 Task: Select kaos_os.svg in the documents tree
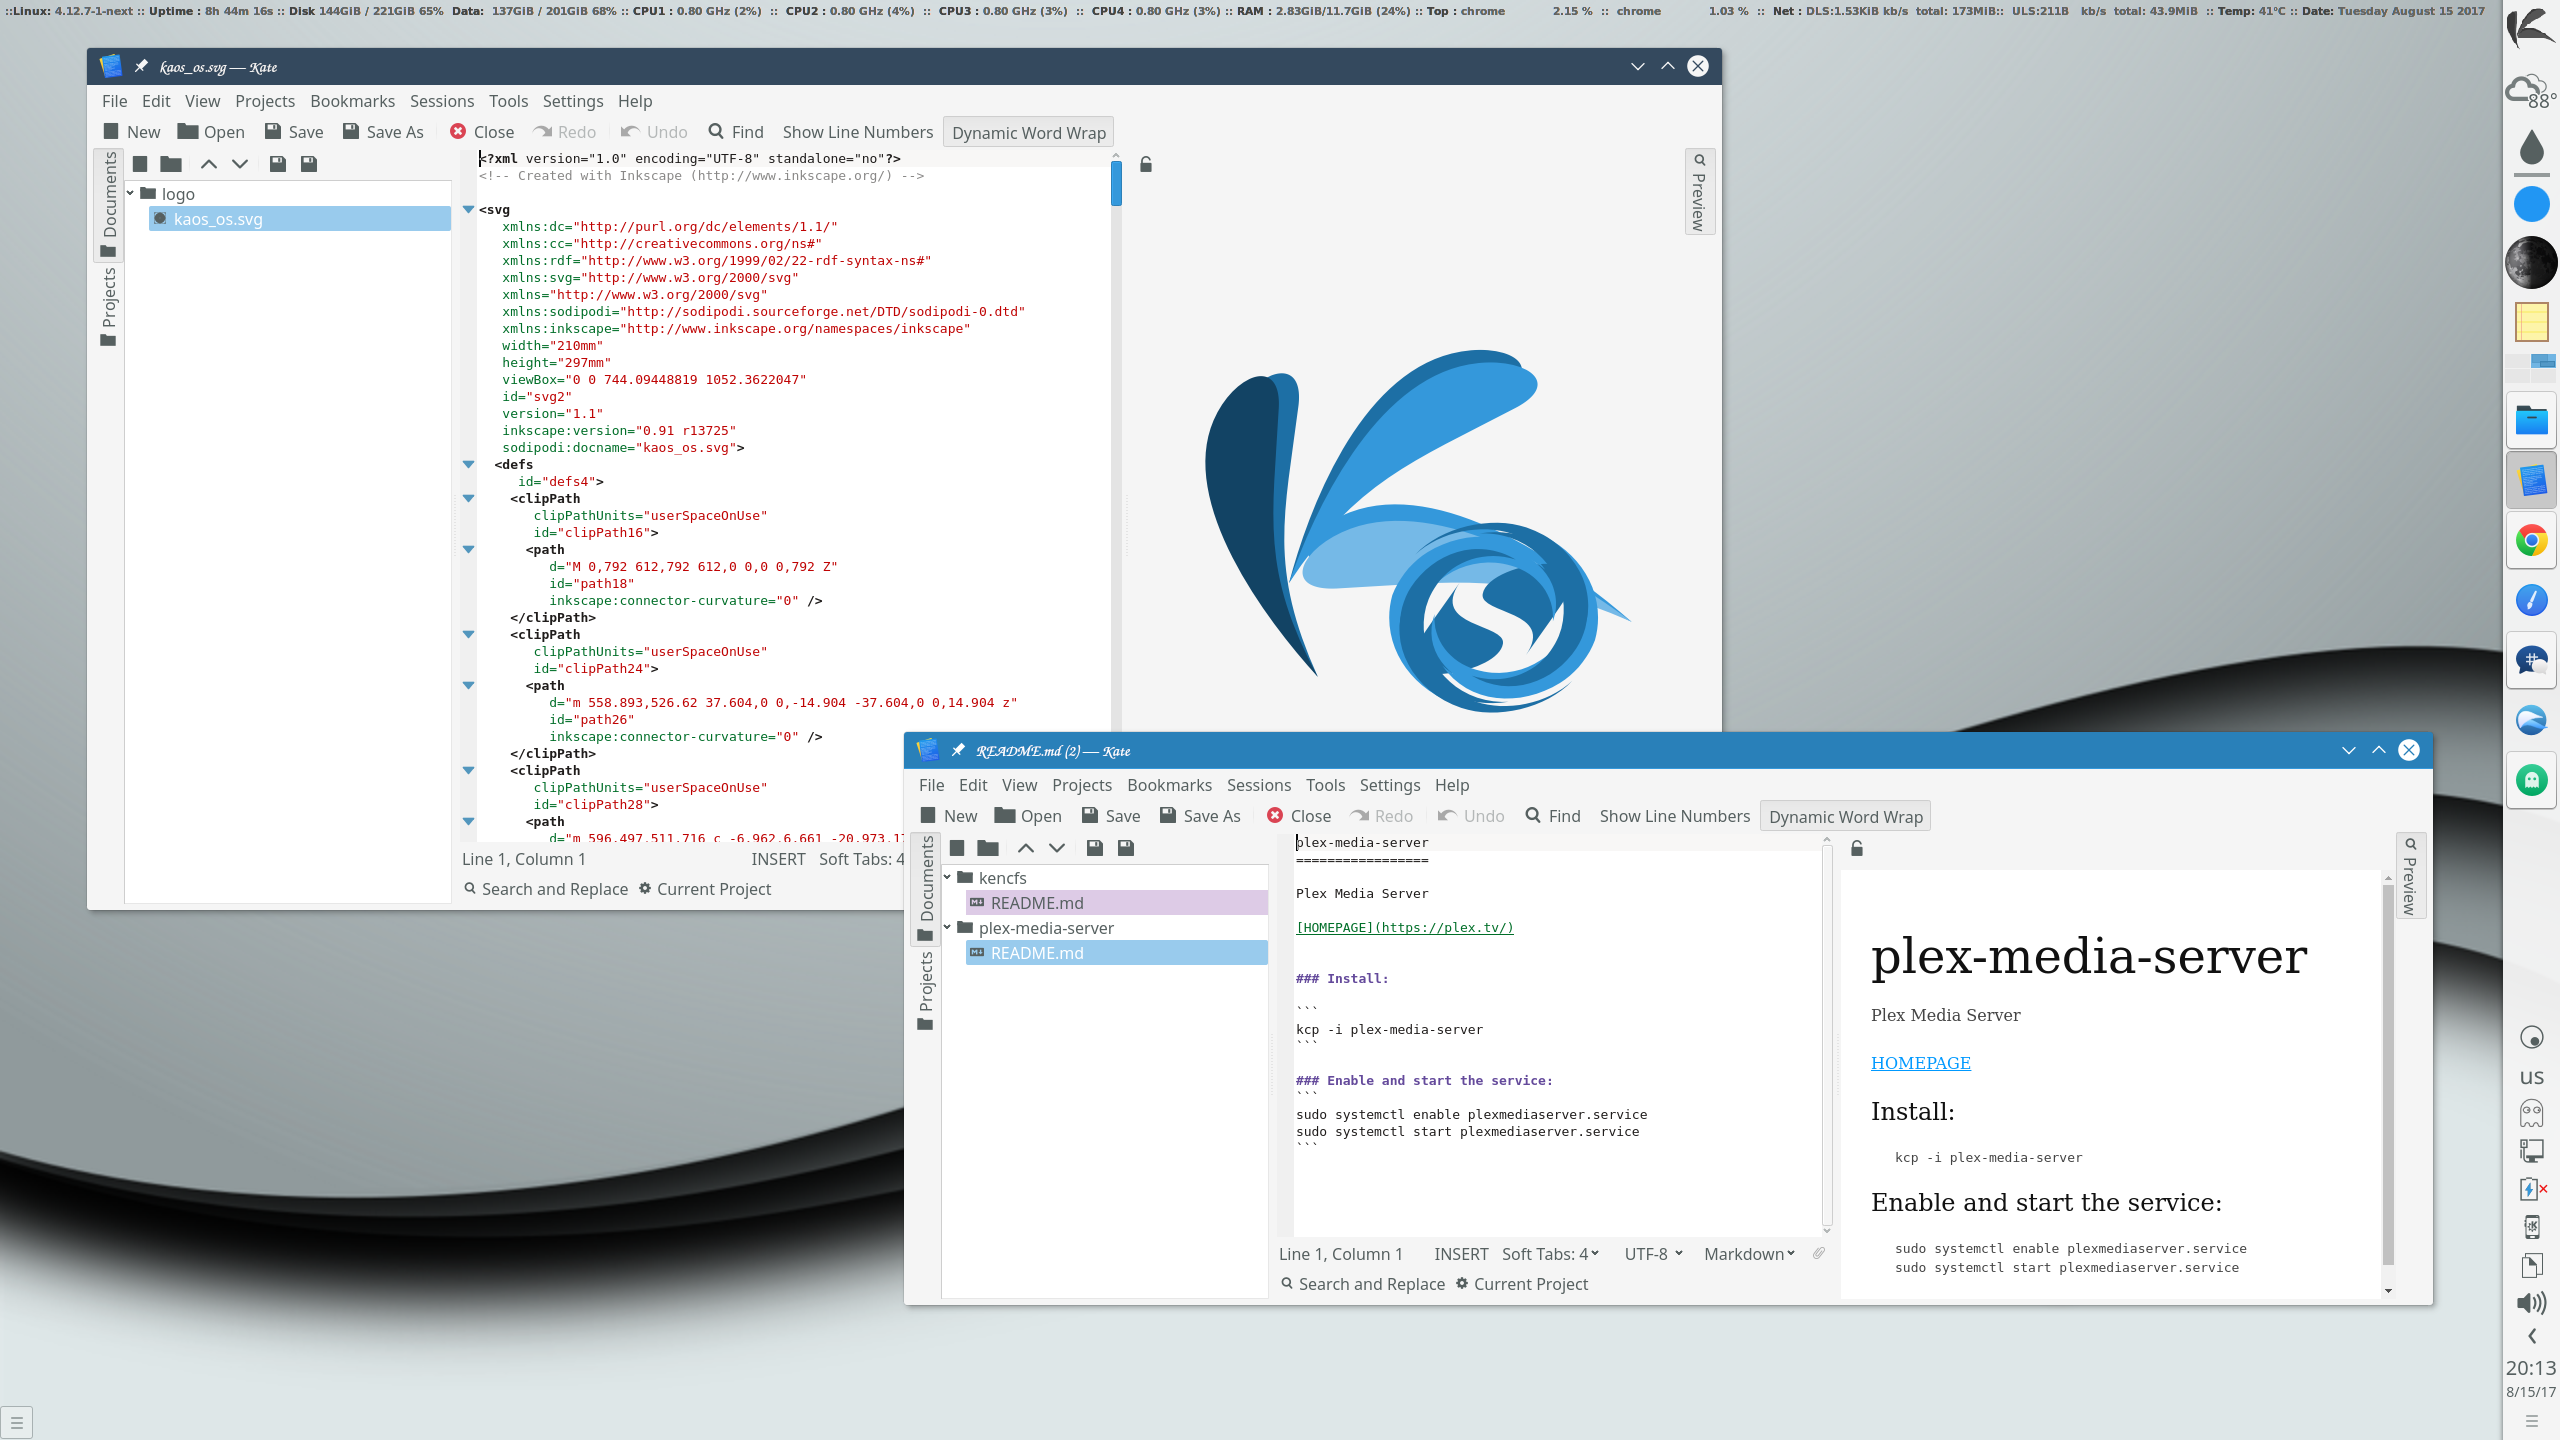click(x=300, y=219)
